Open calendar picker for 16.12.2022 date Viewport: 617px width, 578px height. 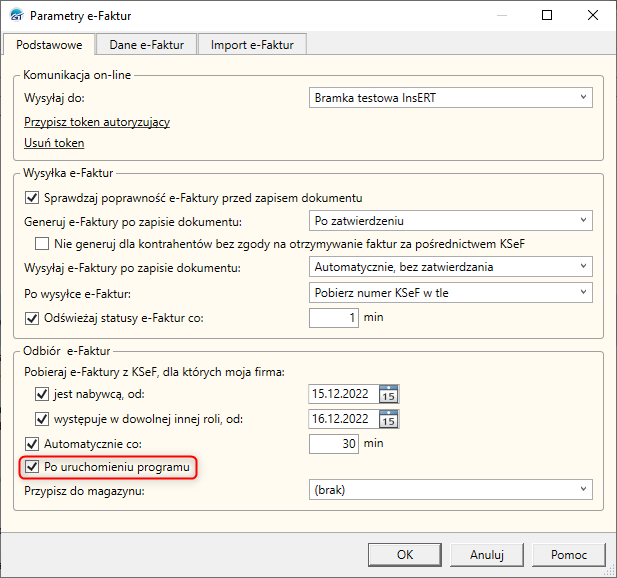click(x=389, y=418)
